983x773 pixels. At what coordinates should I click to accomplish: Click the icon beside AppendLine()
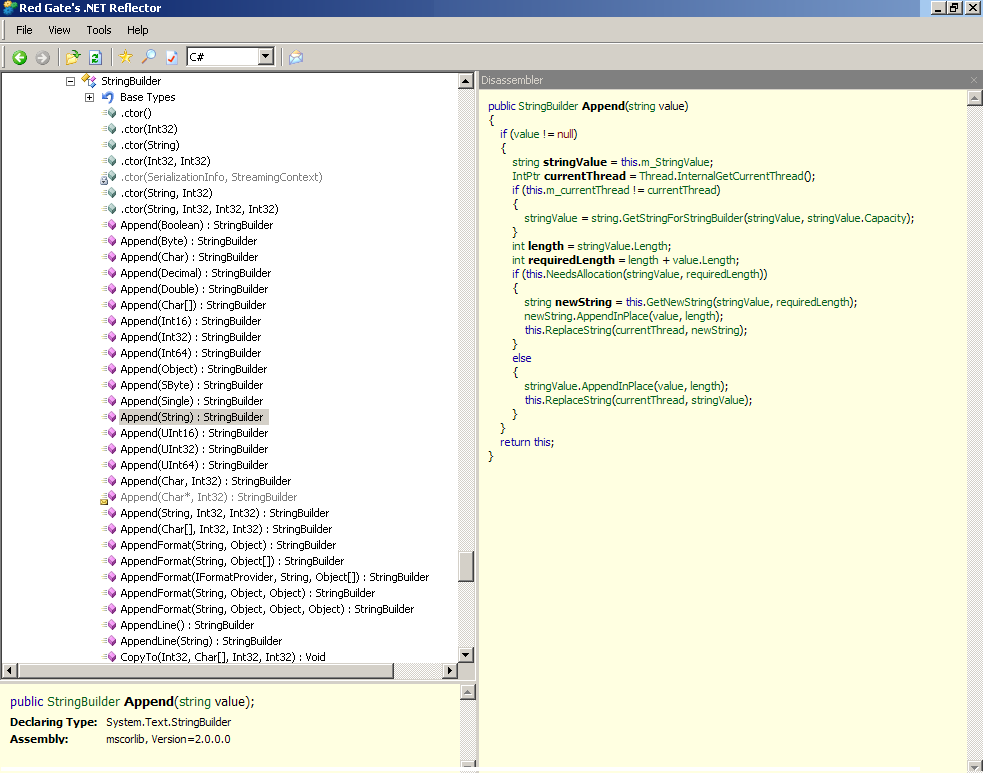coord(110,625)
